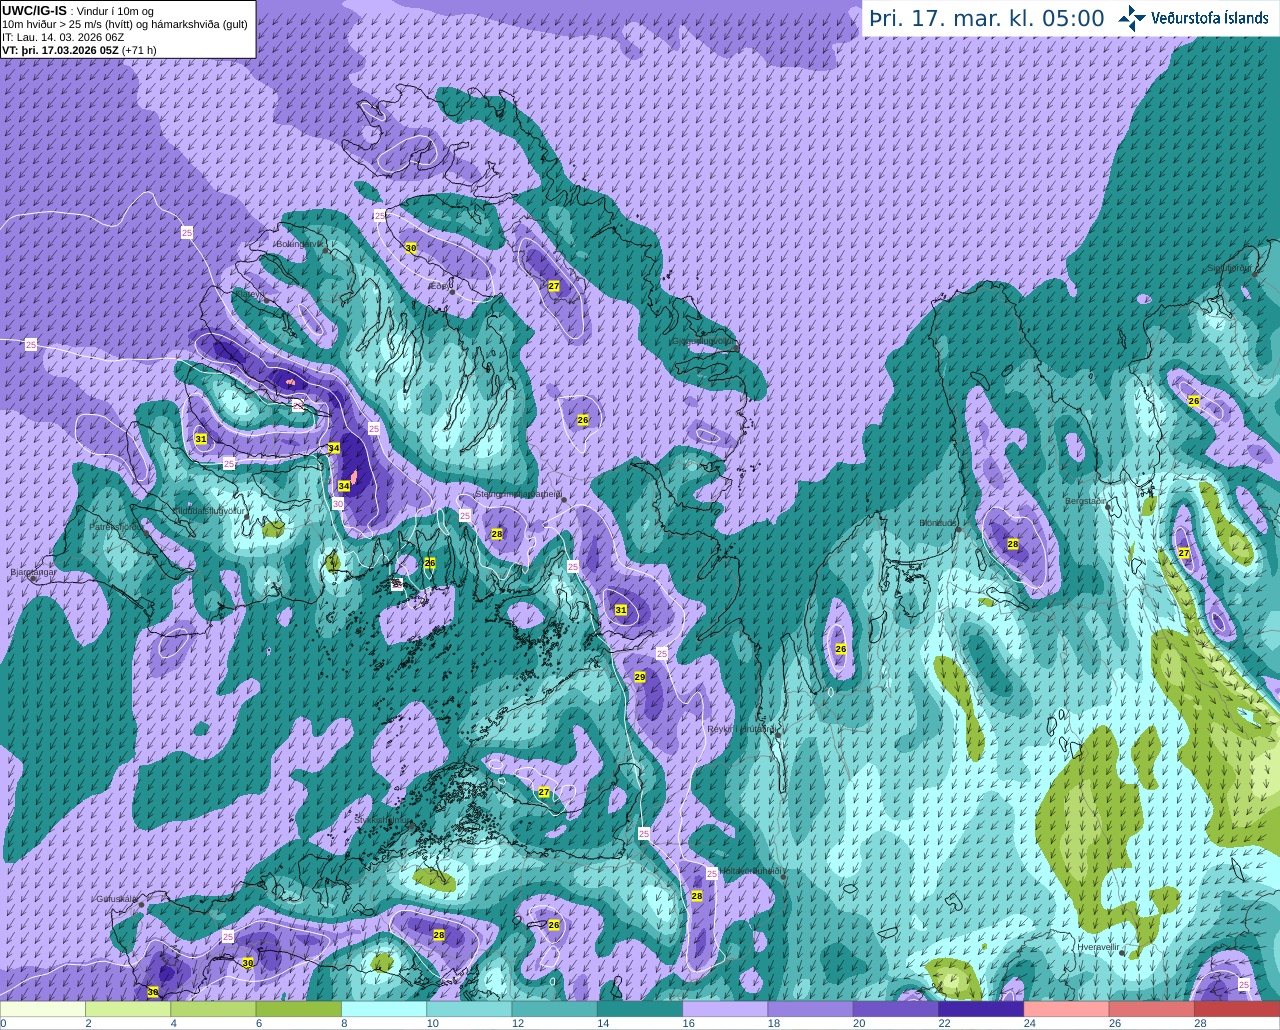Image resolution: width=1280 pixels, height=1030 pixels.
Task: Click the Æðey station label
Action: [x=439, y=286]
